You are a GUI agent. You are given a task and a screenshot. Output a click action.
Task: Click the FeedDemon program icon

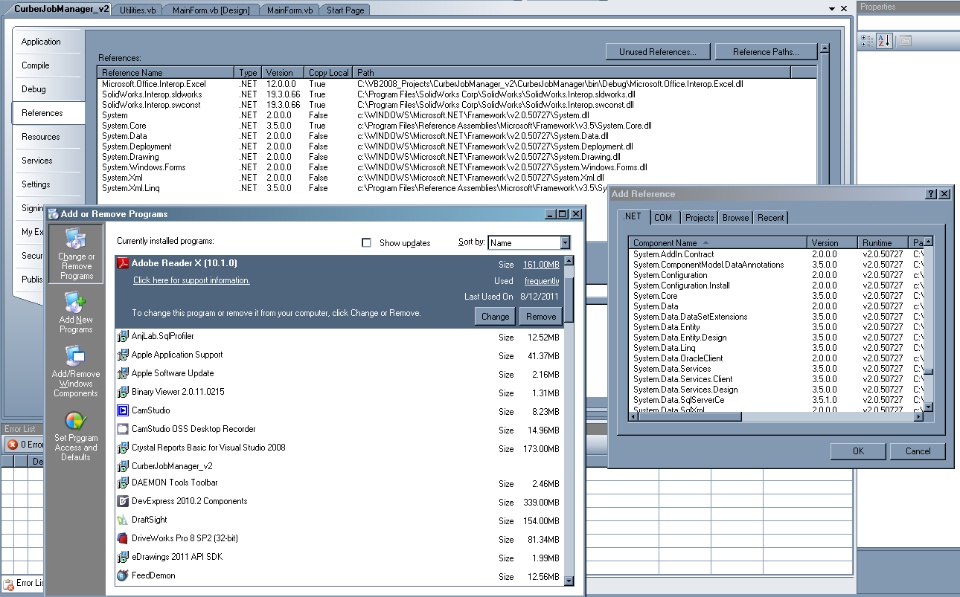(x=122, y=576)
